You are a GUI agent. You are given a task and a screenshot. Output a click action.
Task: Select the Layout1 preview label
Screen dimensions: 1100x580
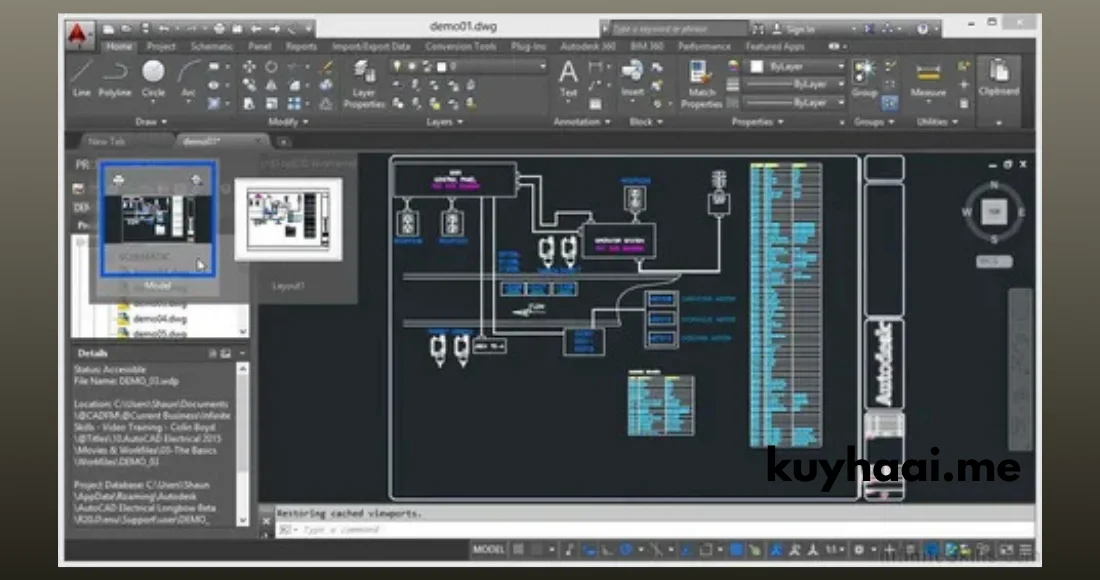coord(288,286)
